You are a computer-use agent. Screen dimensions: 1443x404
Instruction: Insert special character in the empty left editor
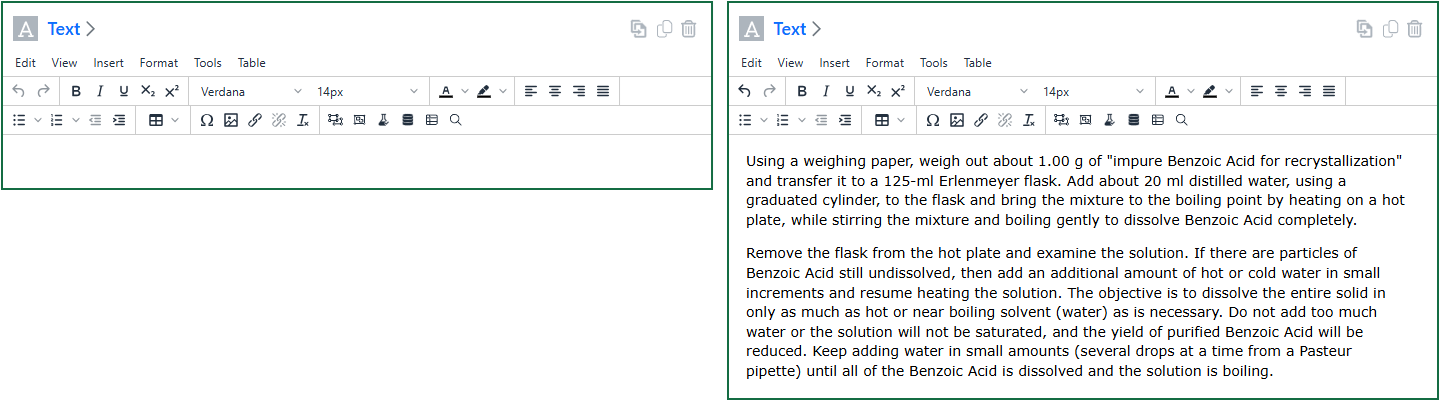tap(207, 120)
